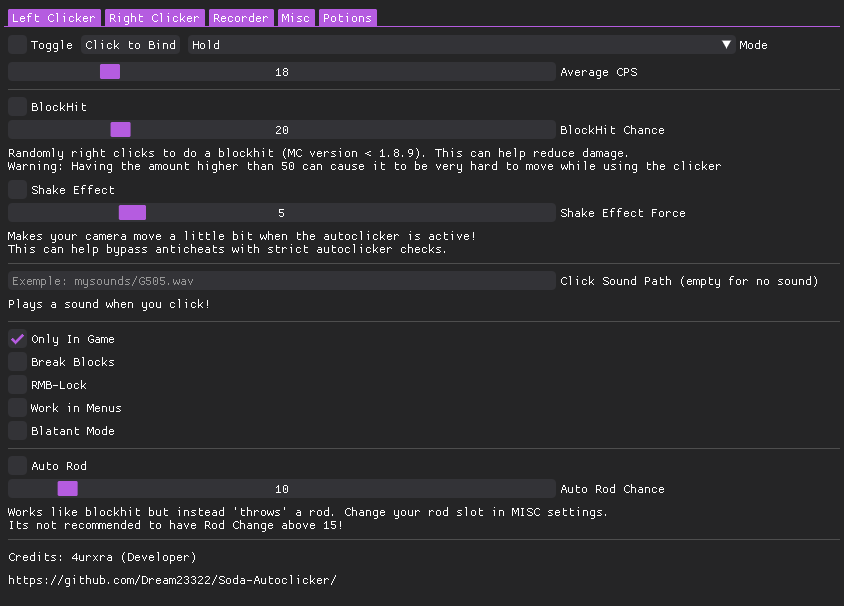
Task: Click the BlockHit Chance slider
Action: [x=281, y=130]
